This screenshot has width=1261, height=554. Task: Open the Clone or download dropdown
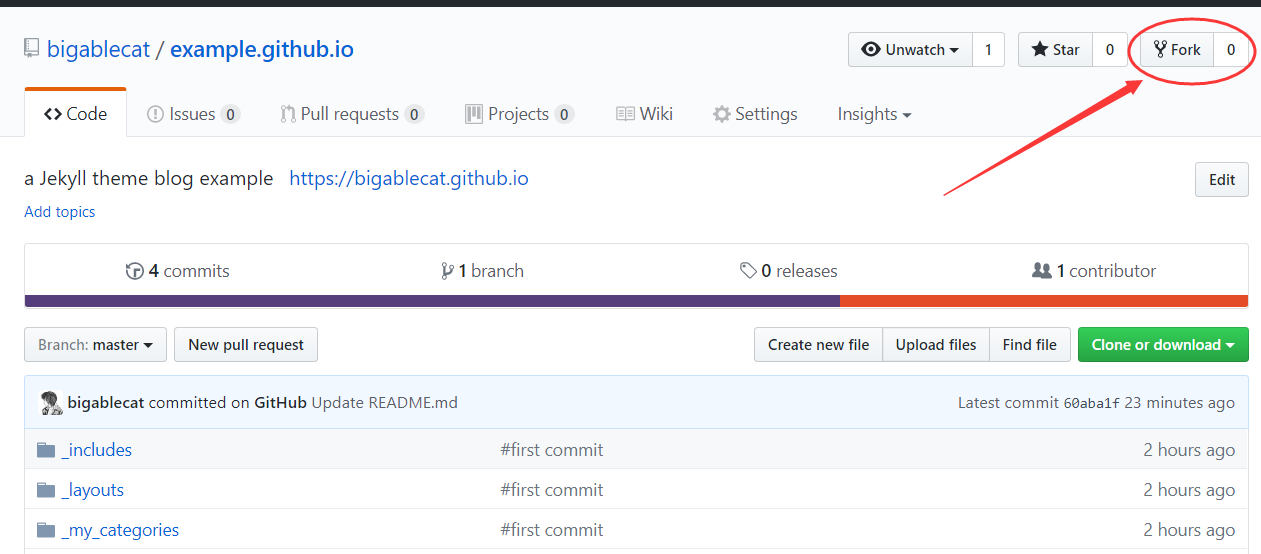(x=1163, y=345)
